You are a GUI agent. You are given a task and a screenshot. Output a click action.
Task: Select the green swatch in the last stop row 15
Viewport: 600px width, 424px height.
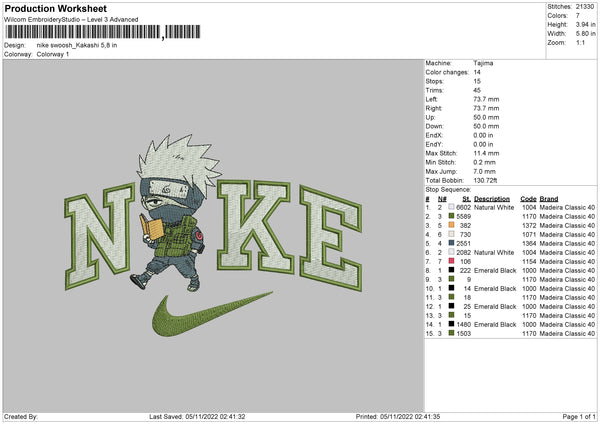(451, 333)
